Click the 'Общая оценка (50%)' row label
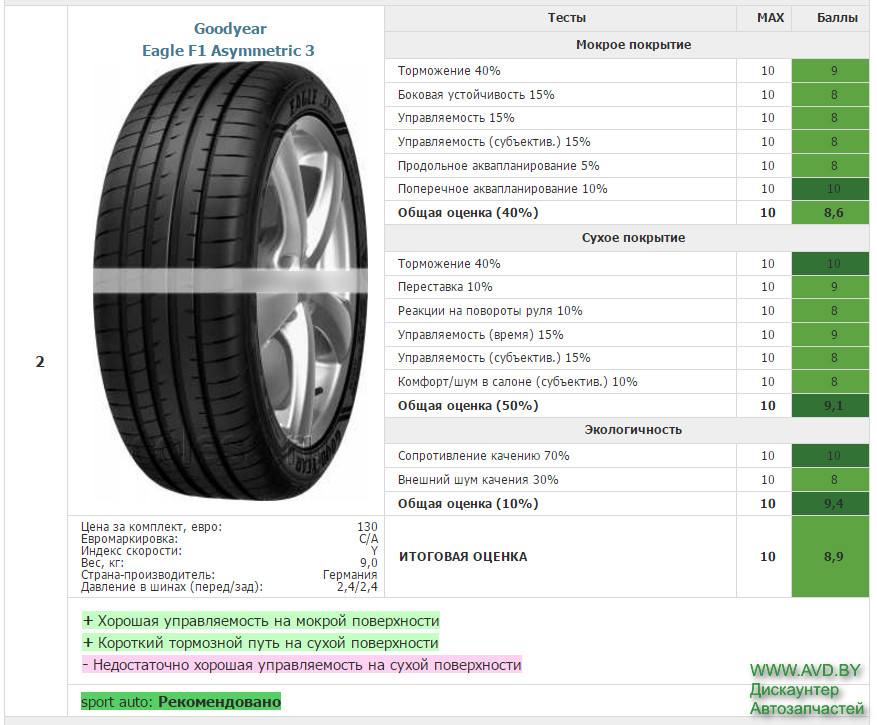 pos(468,406)
